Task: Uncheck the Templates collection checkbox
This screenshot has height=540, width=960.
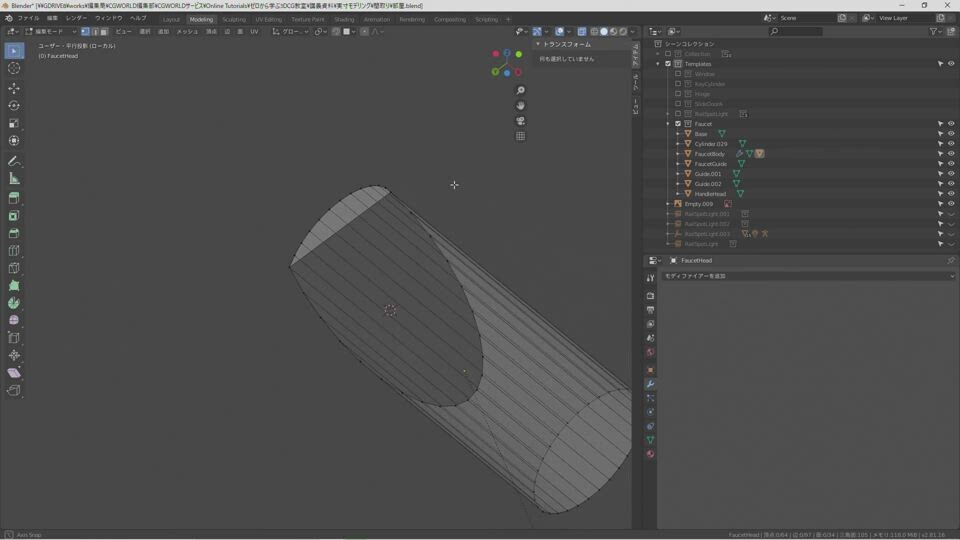Action: click(x=668, y=64)
